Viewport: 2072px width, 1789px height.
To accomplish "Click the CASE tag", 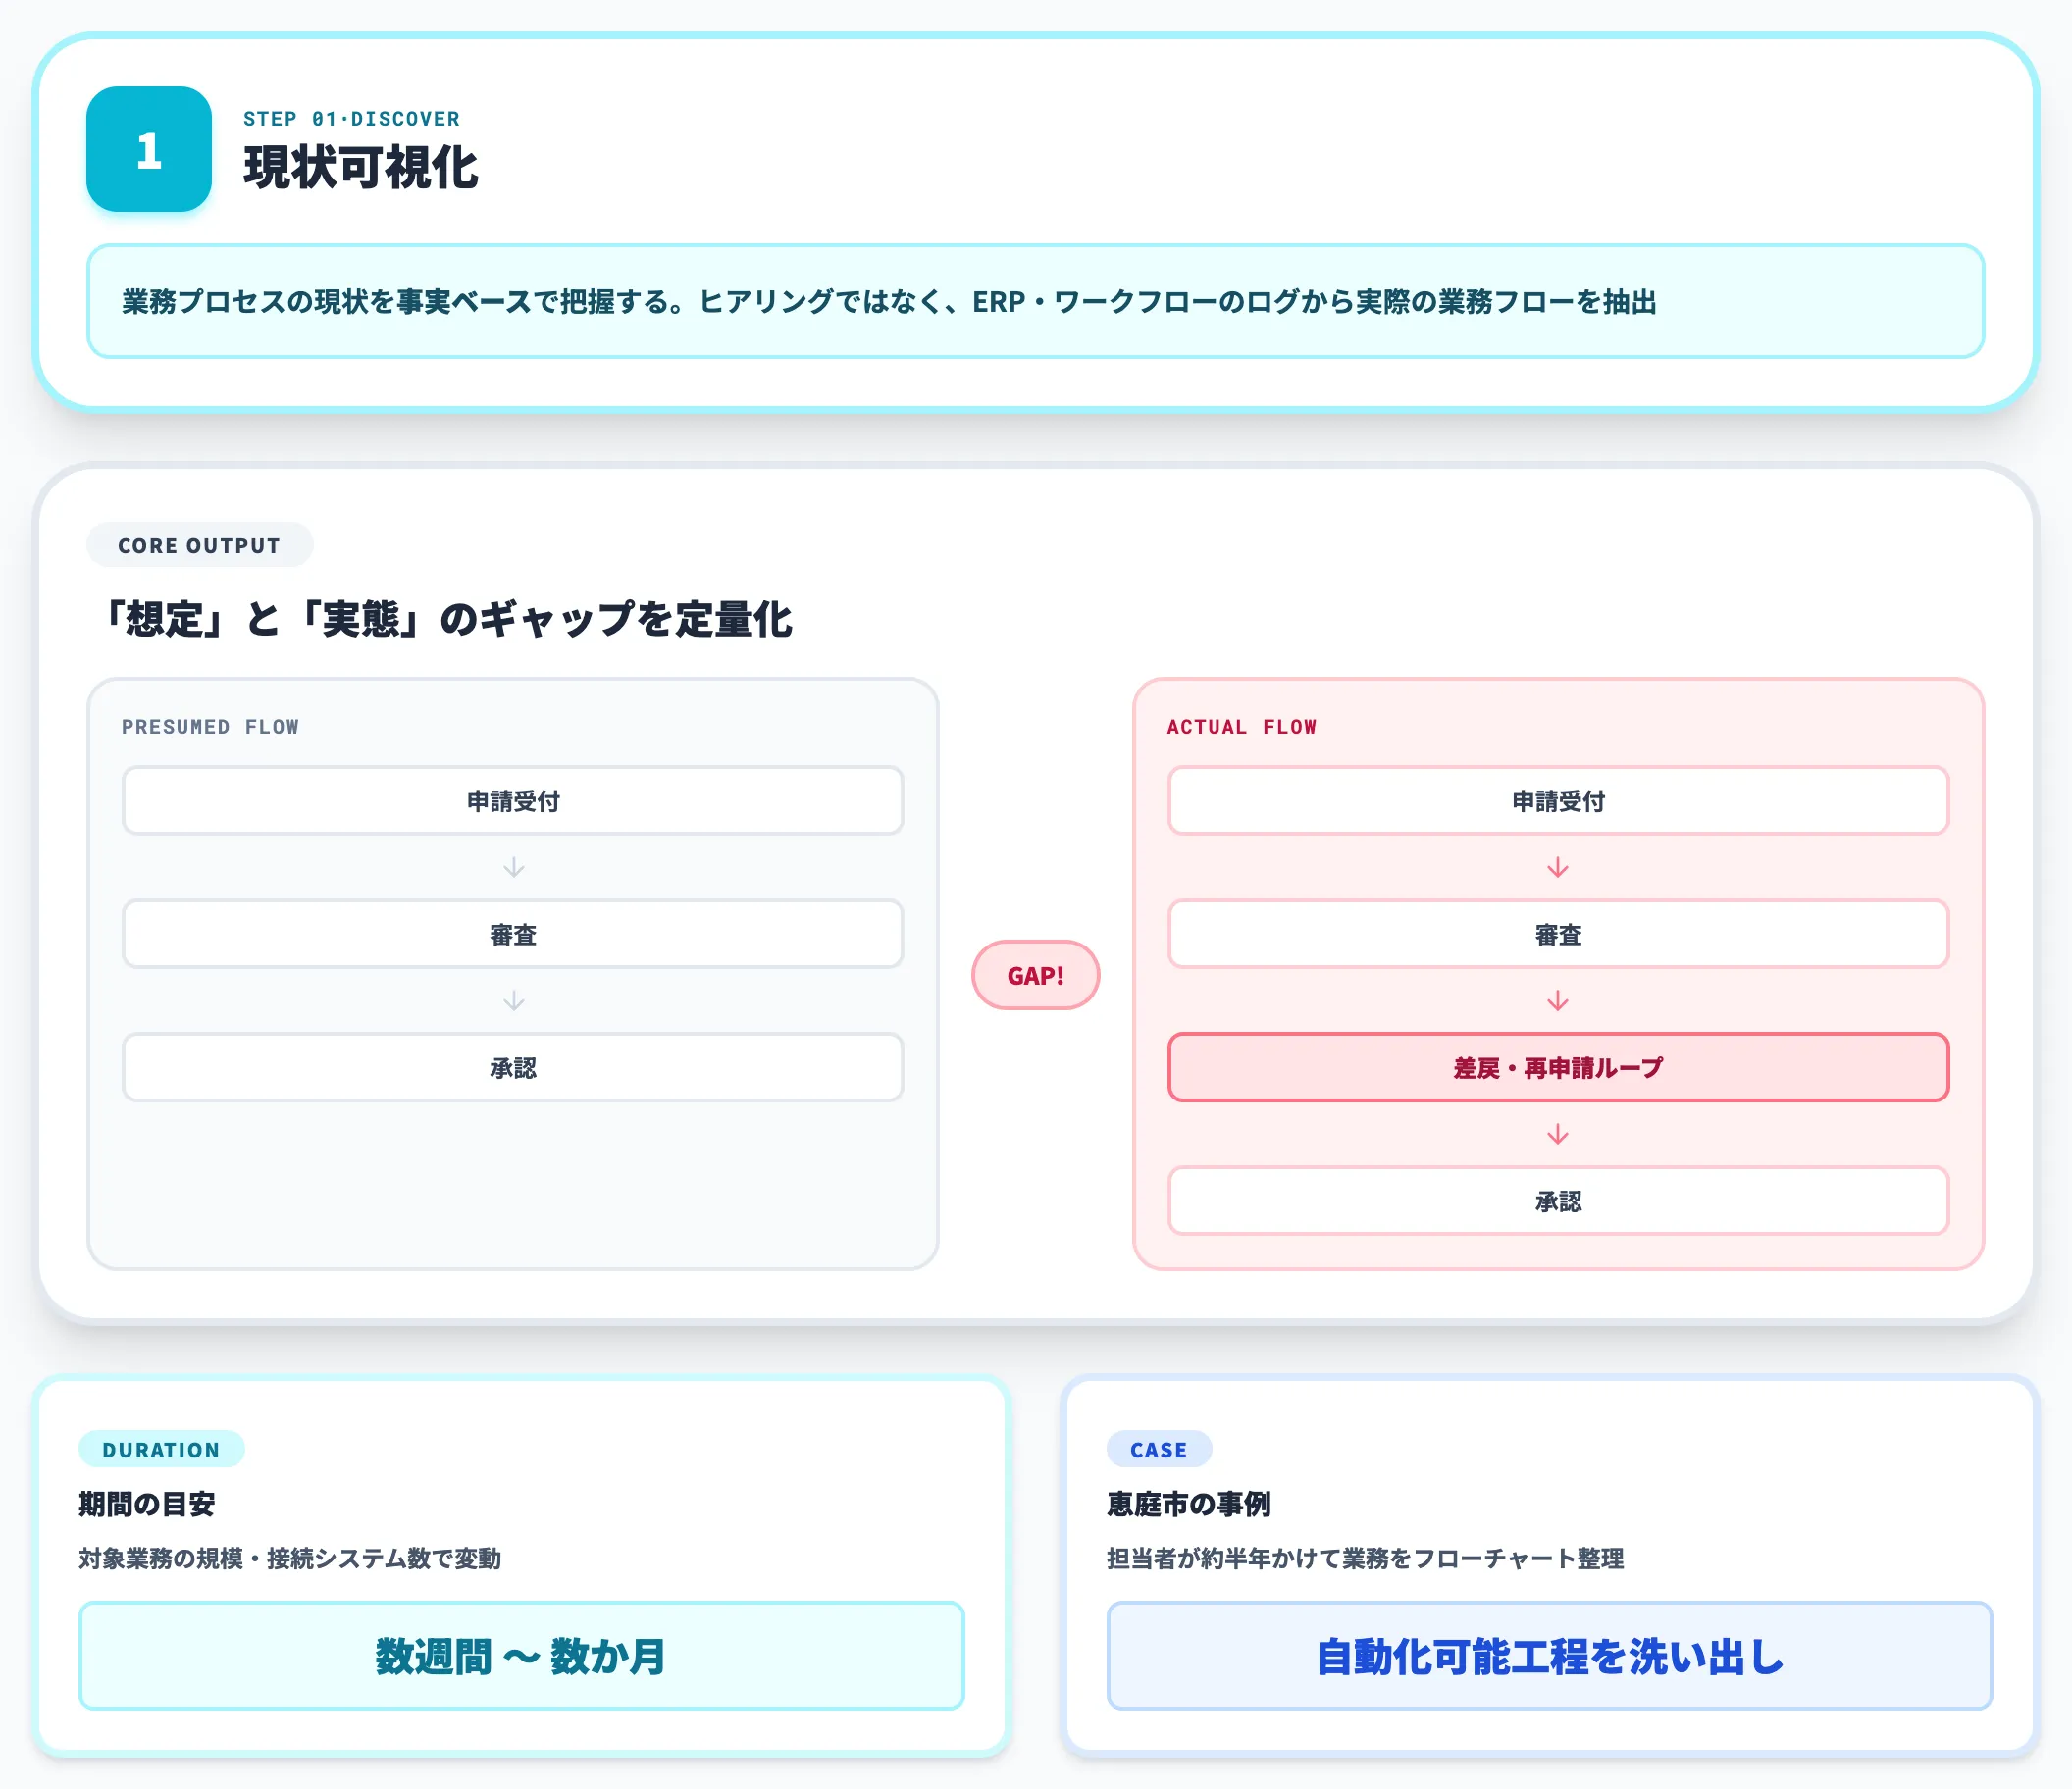I will click(x=1159, y=1449).
